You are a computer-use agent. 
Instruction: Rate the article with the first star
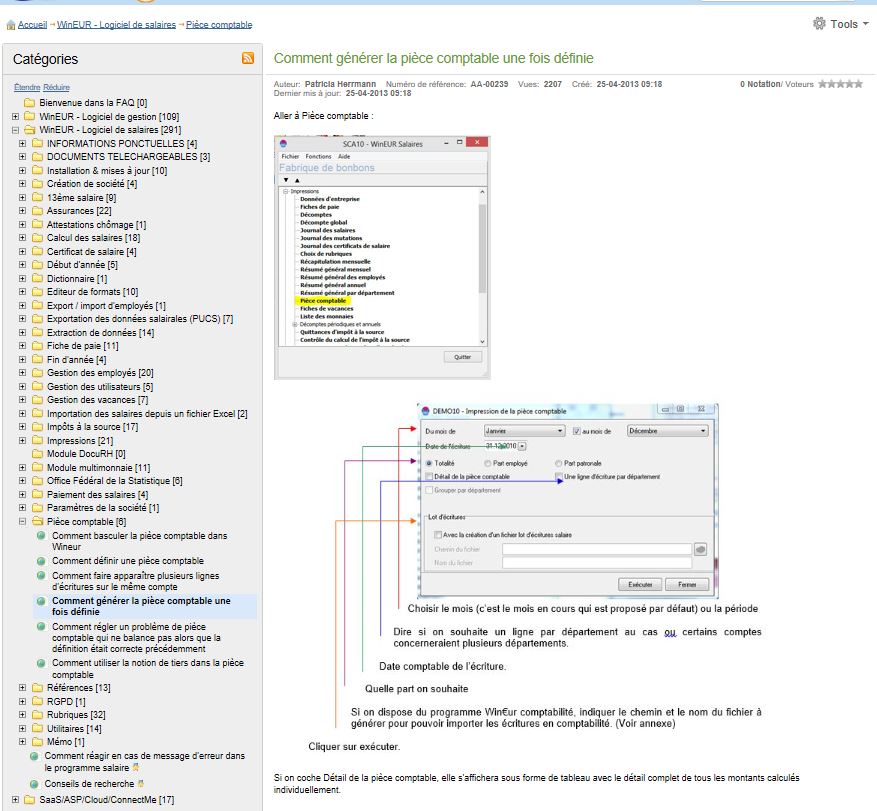823,84
